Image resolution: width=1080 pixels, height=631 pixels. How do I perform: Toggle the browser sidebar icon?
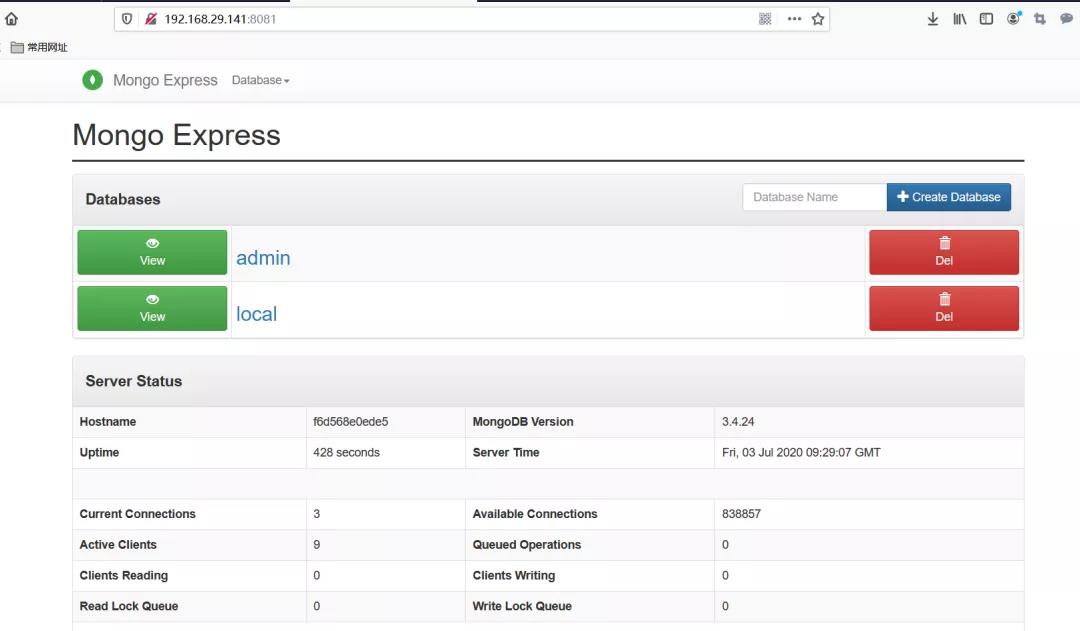pos(986,19)
